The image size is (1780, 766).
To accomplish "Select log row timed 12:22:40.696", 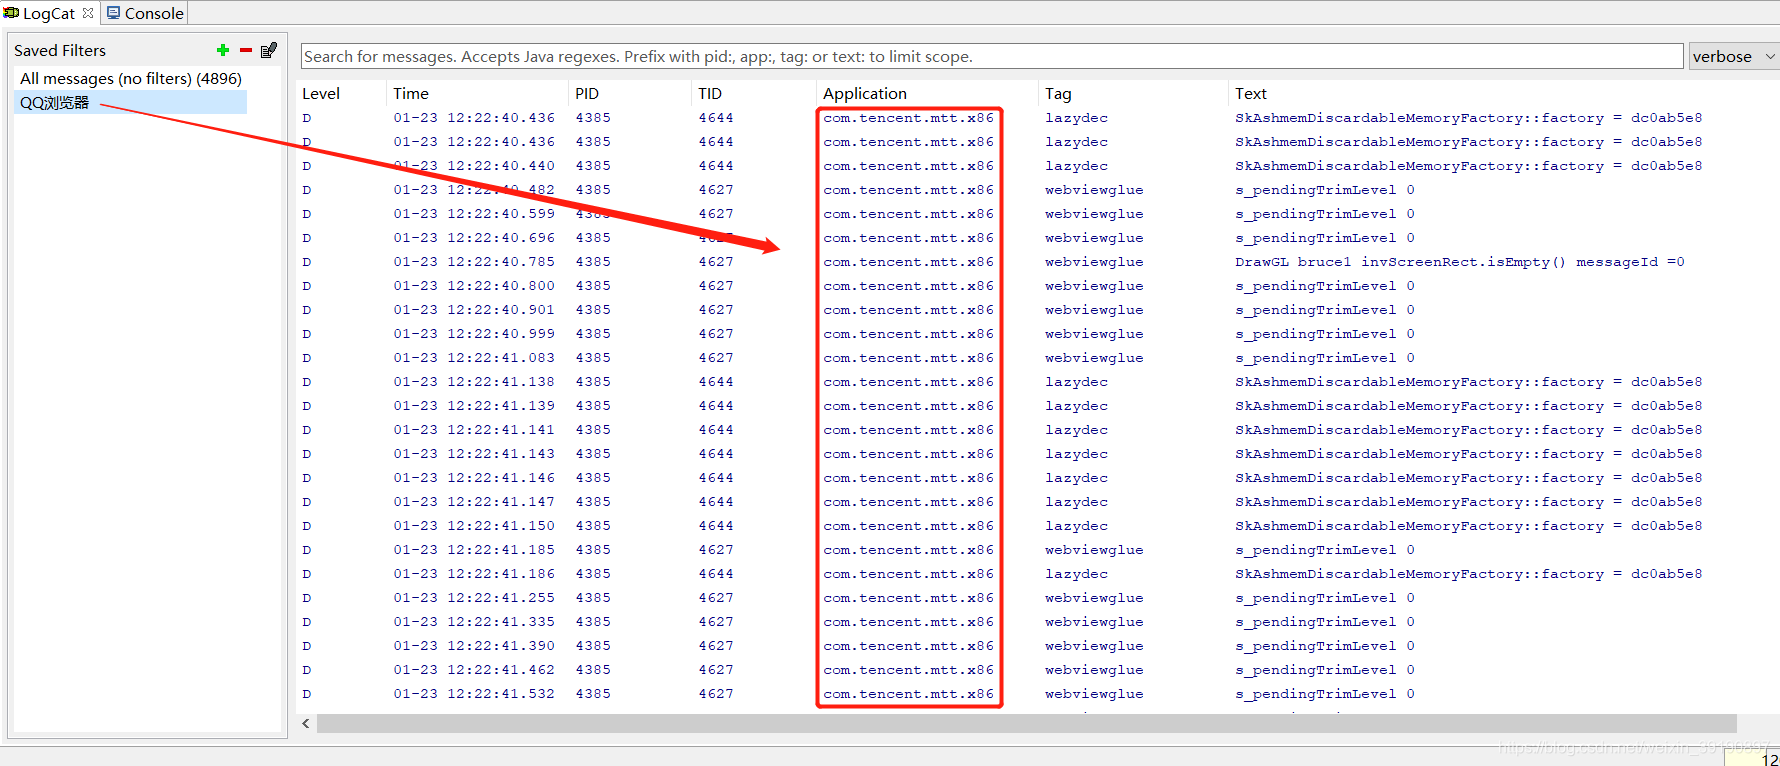I will click(1037, 238).
